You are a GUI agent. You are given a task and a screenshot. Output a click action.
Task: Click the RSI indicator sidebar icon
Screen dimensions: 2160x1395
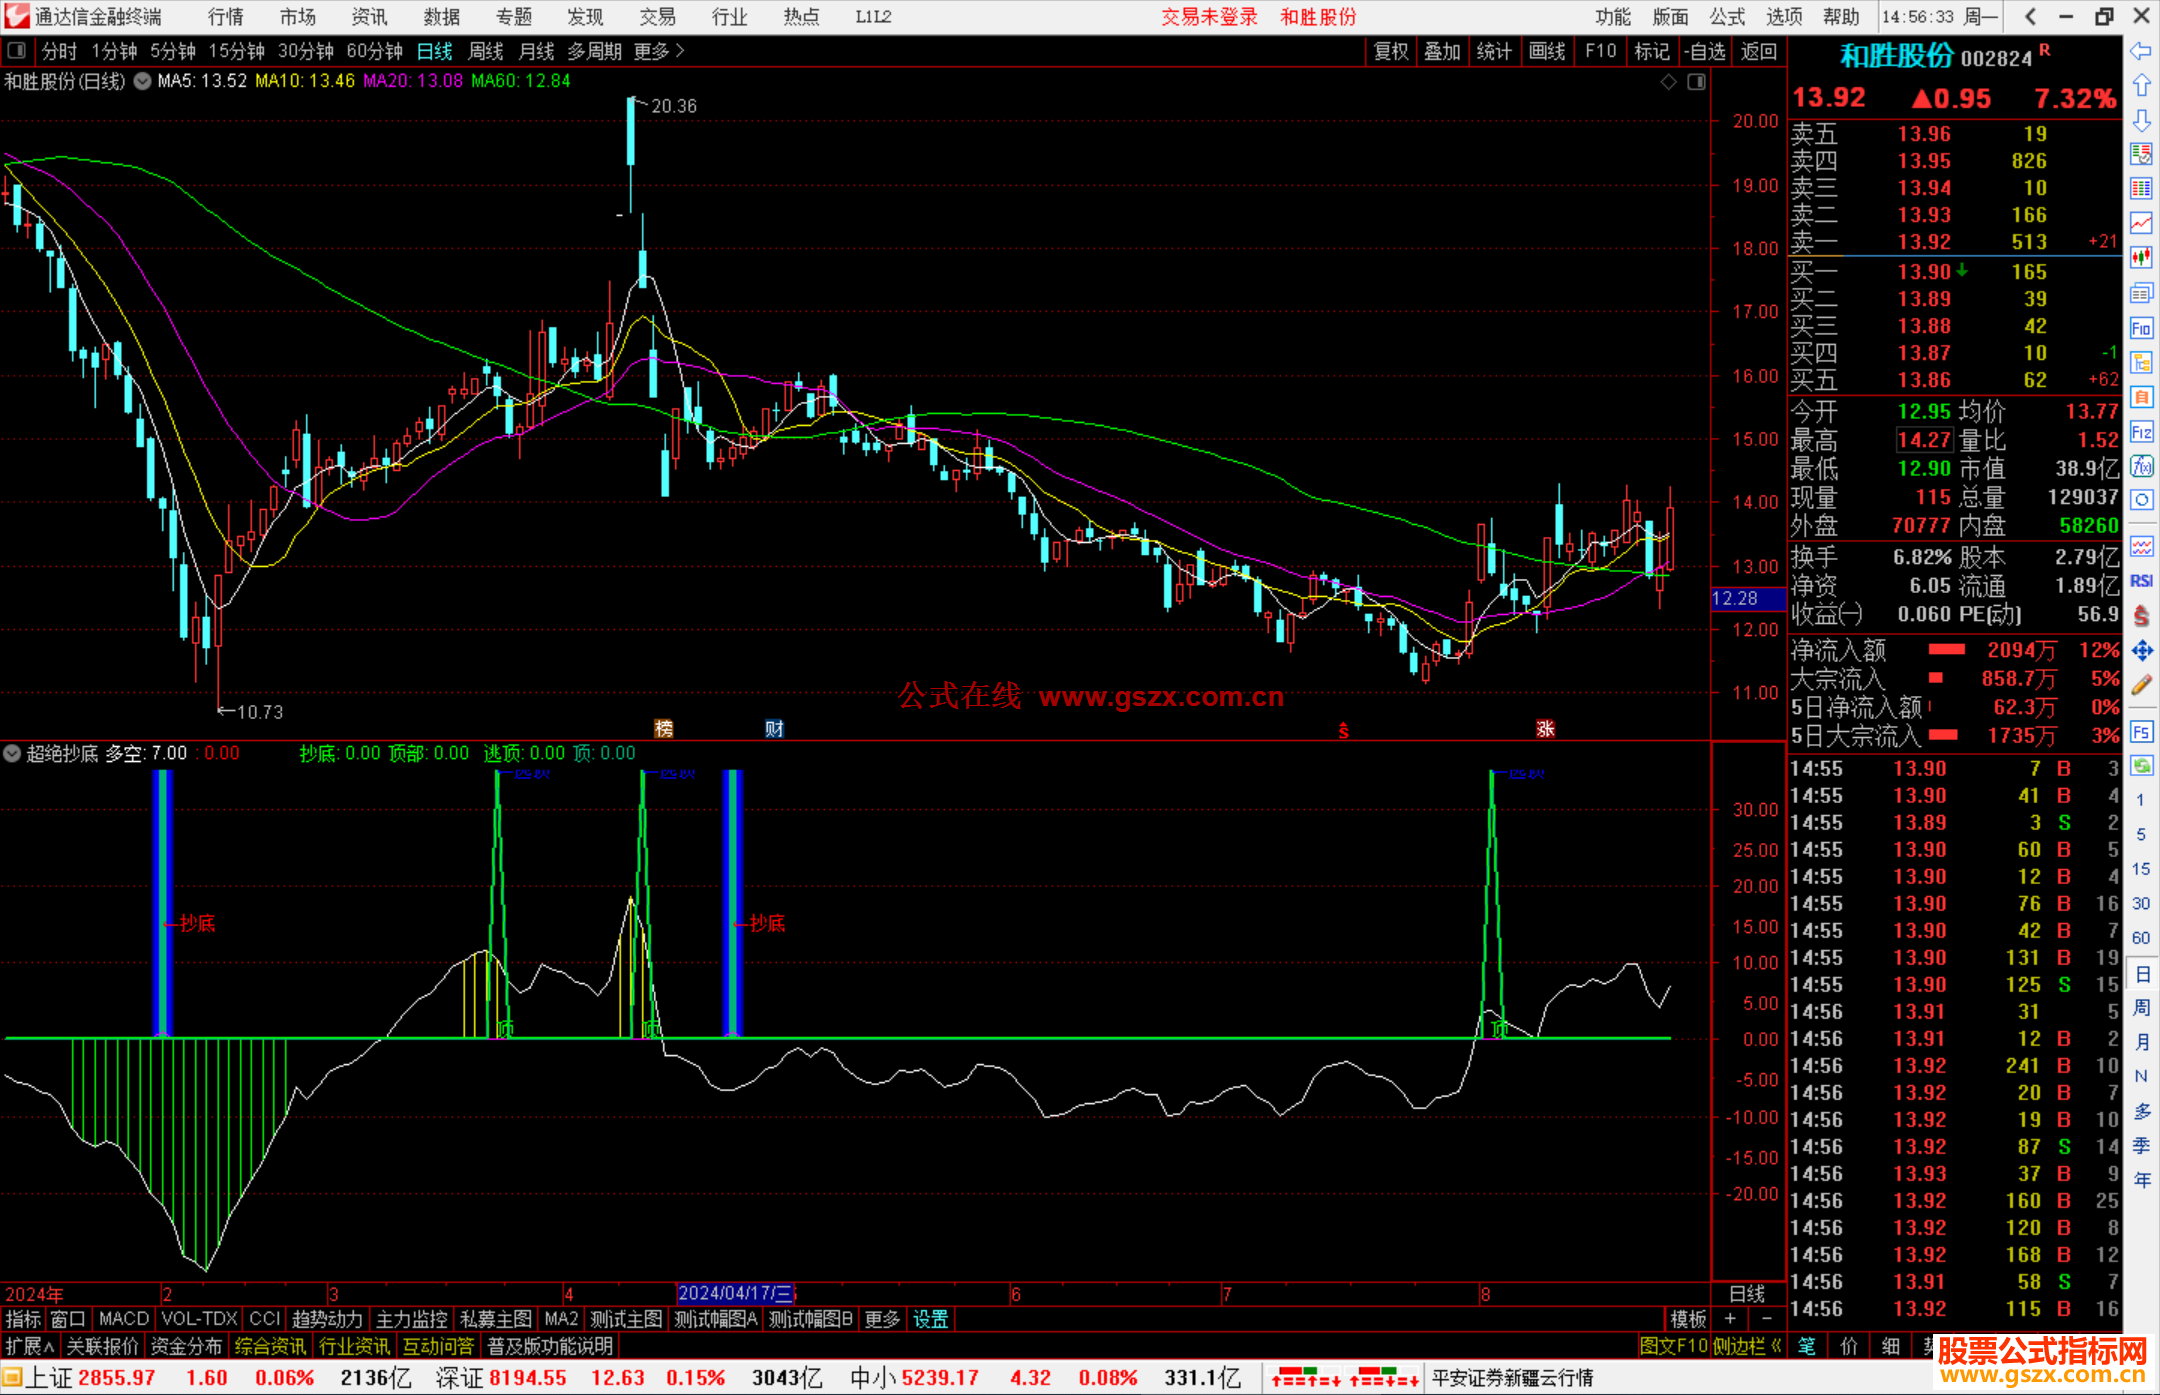2141,581
